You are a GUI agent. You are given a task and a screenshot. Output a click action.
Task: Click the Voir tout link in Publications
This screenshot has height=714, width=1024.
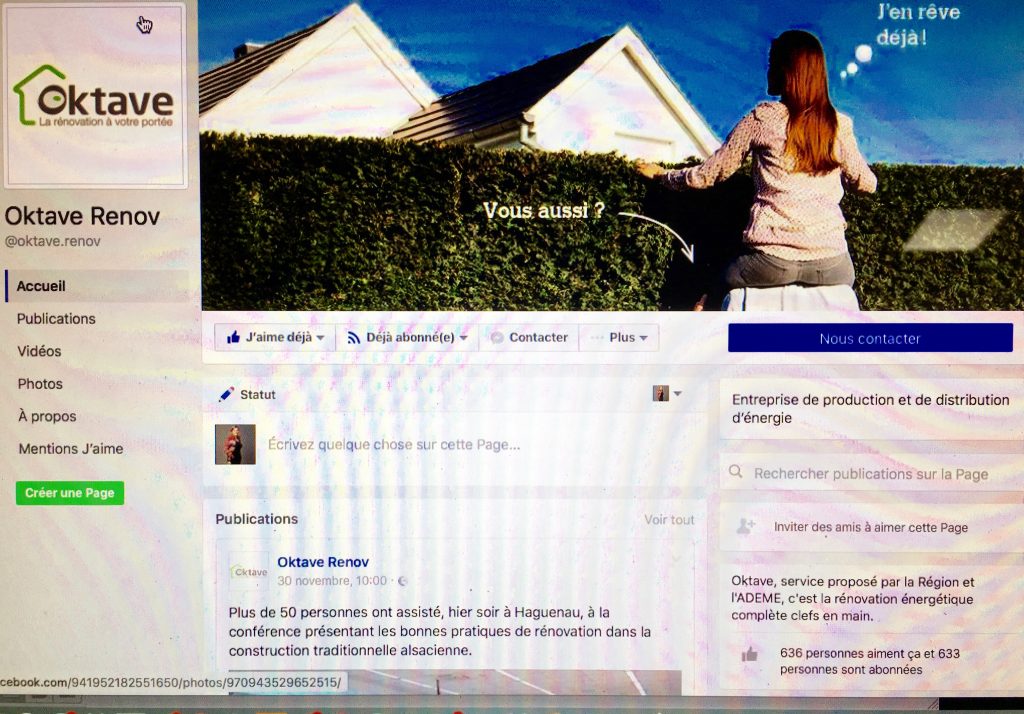coord(669,519)
